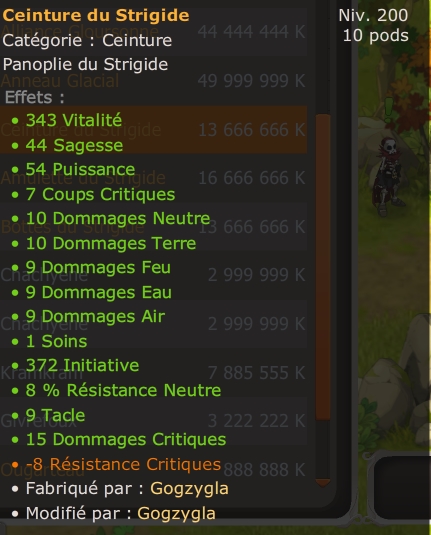The image size is (431, 535).
Task: Click the Ceinture du Strigide tooltip title
Action: pos(96,15)
